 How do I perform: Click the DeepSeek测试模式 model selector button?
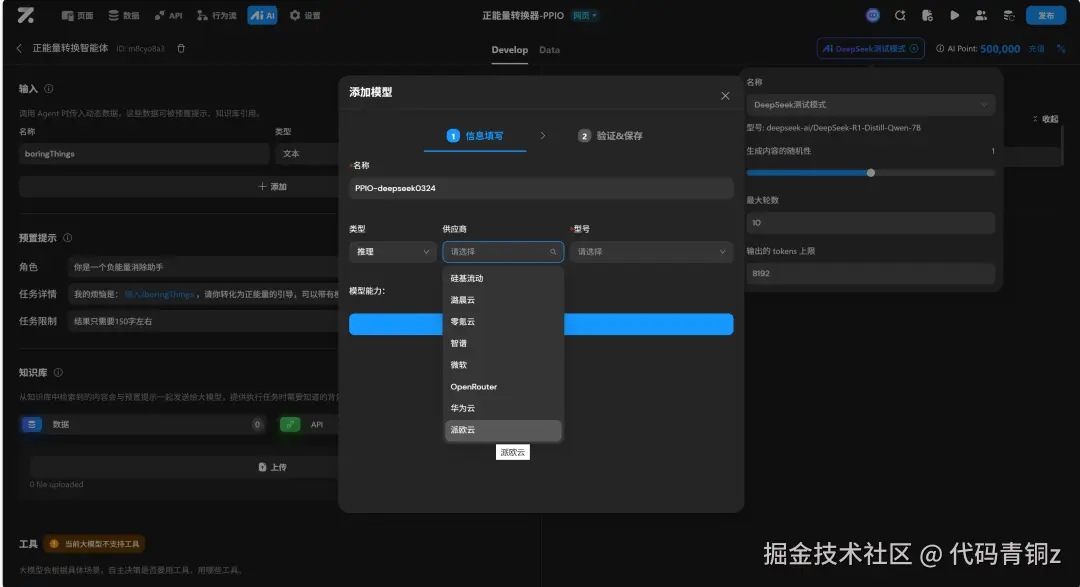click(x=870, y=48)
